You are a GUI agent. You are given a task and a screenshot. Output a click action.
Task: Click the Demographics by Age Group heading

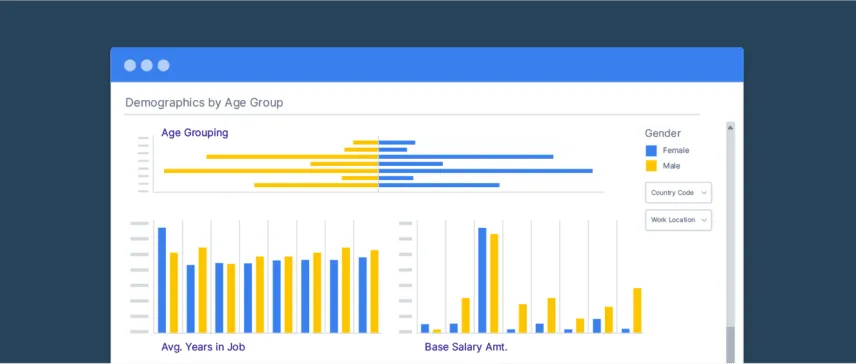(204, 103)
